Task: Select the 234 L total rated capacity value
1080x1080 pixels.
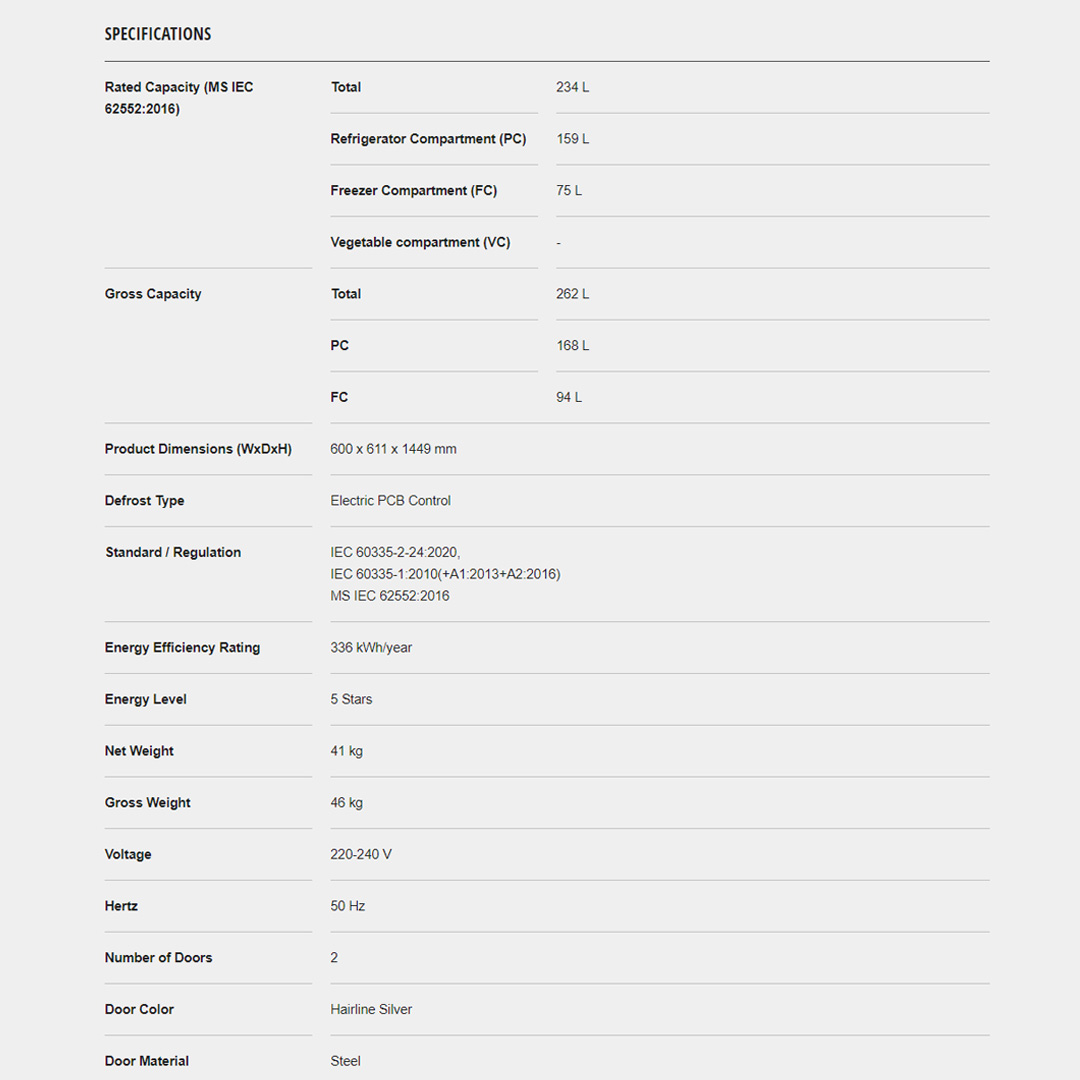Action: coord(572,87)
